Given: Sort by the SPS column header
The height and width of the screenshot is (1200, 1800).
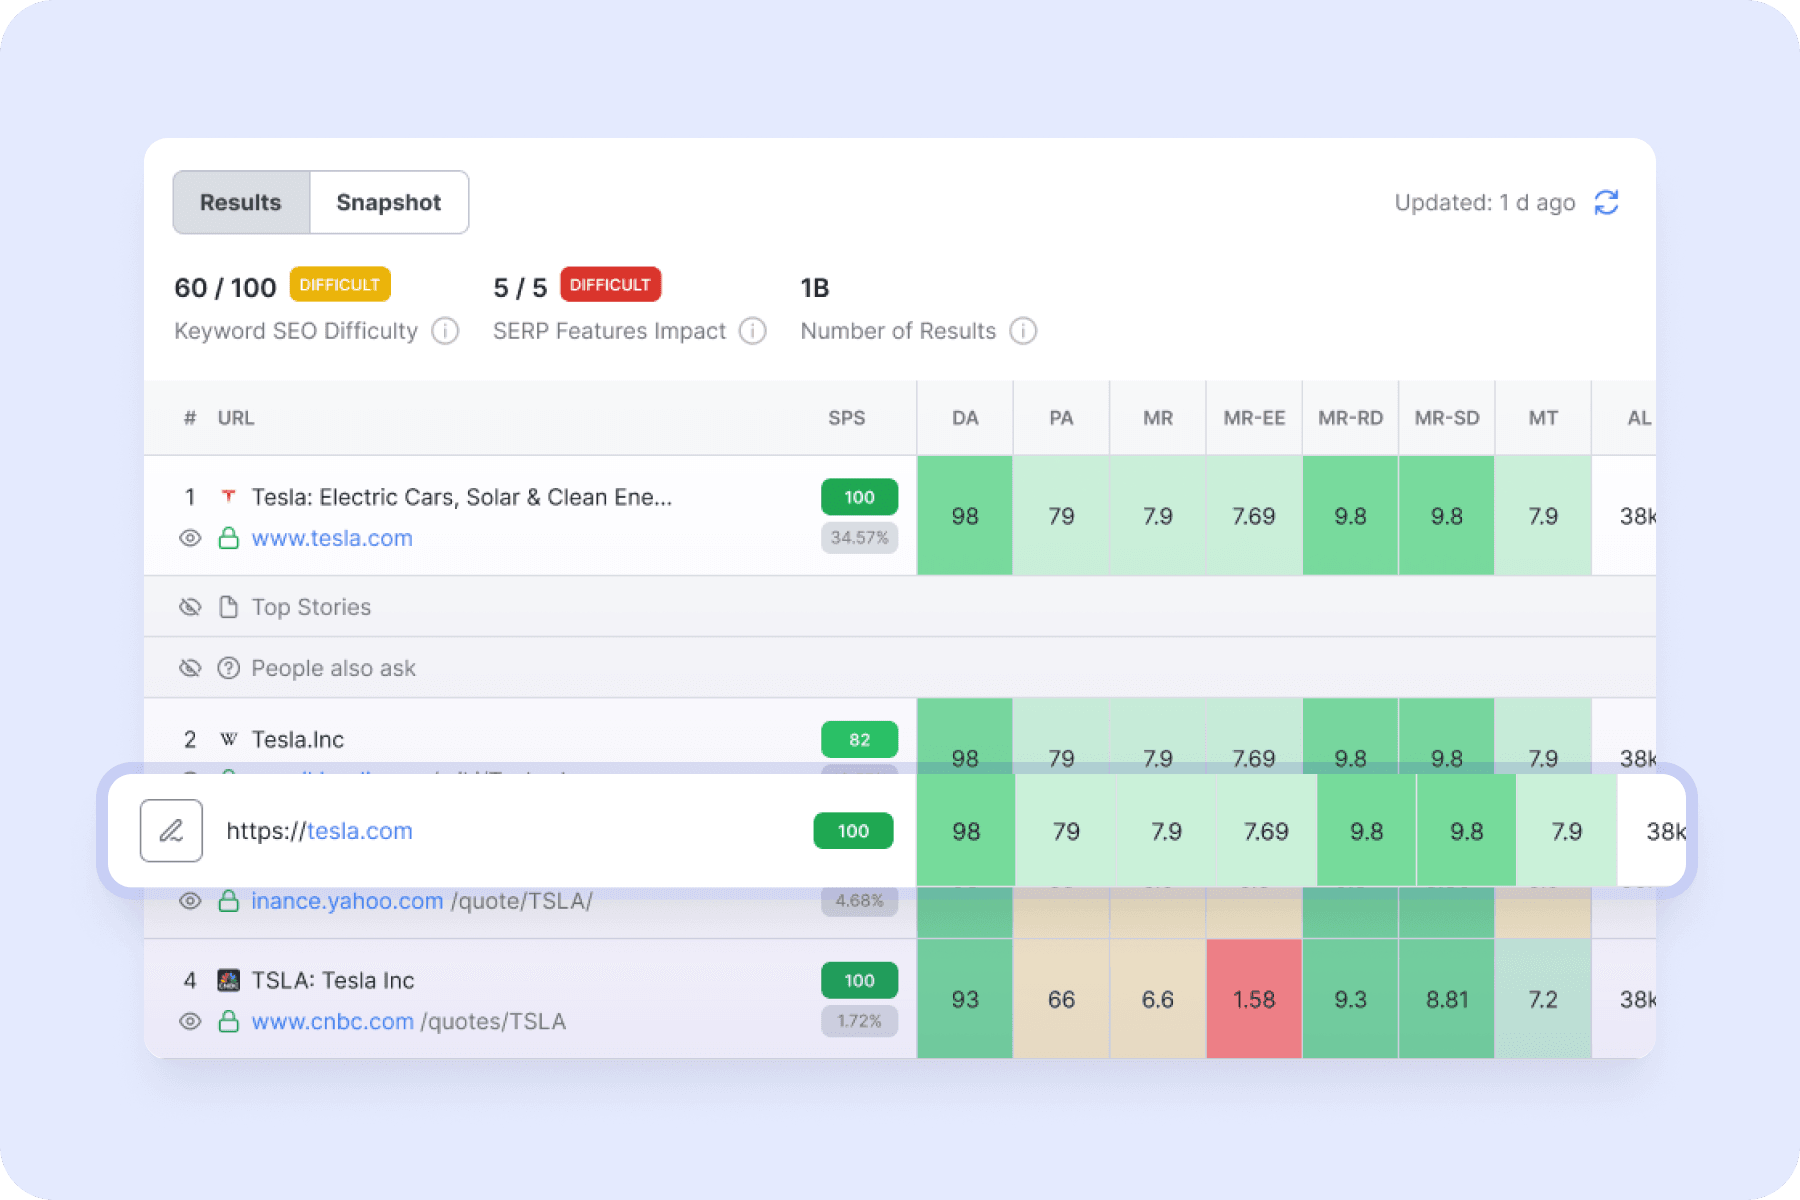Looking at the screenshot, I should [846, 418].
